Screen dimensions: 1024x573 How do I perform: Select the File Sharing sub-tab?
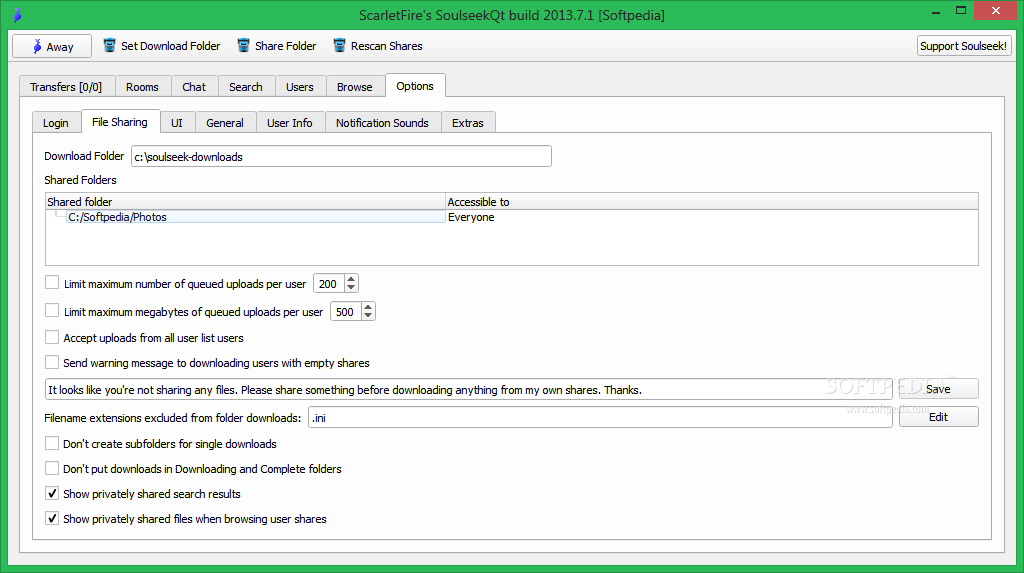coord(120,122)
